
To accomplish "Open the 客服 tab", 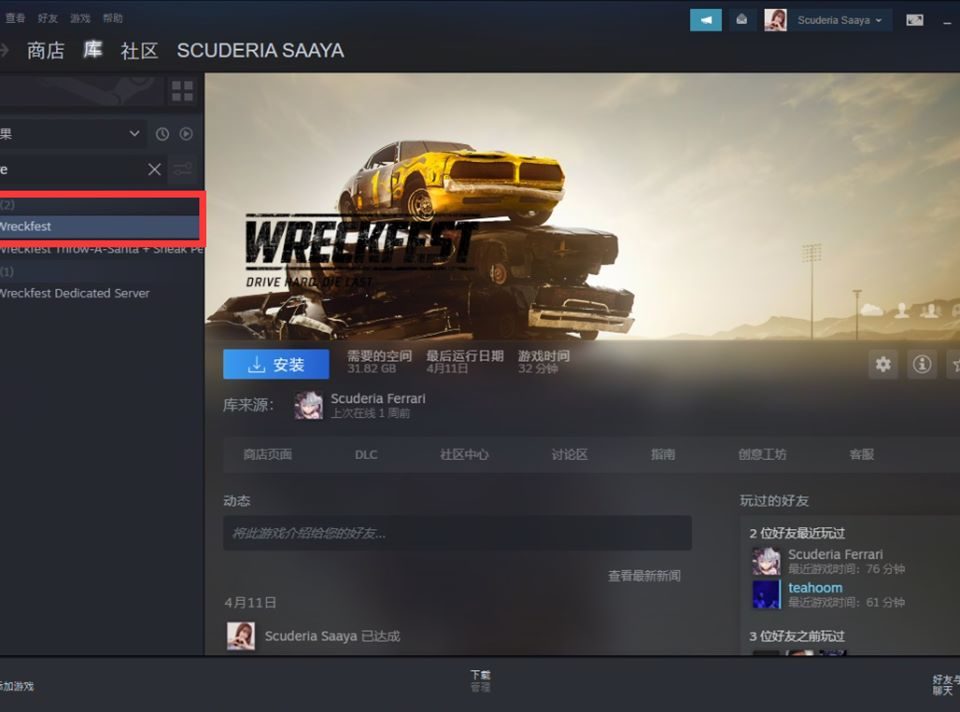I will click(861, 454).
